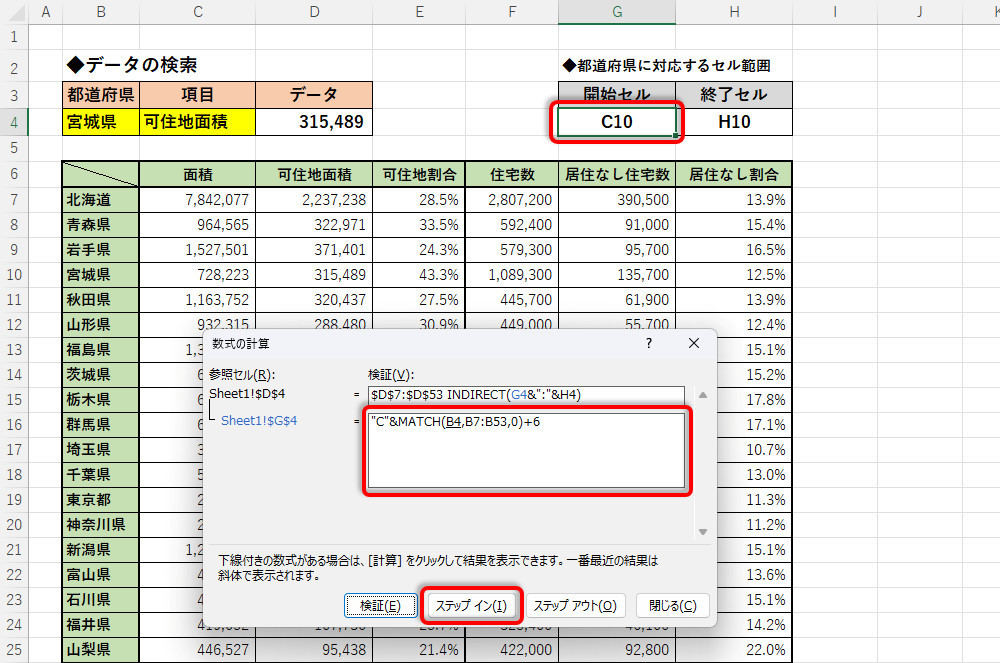Click the ステップ イン(I) button
The width and height of the screenshot is (1000, 663).
coord(471,605)
